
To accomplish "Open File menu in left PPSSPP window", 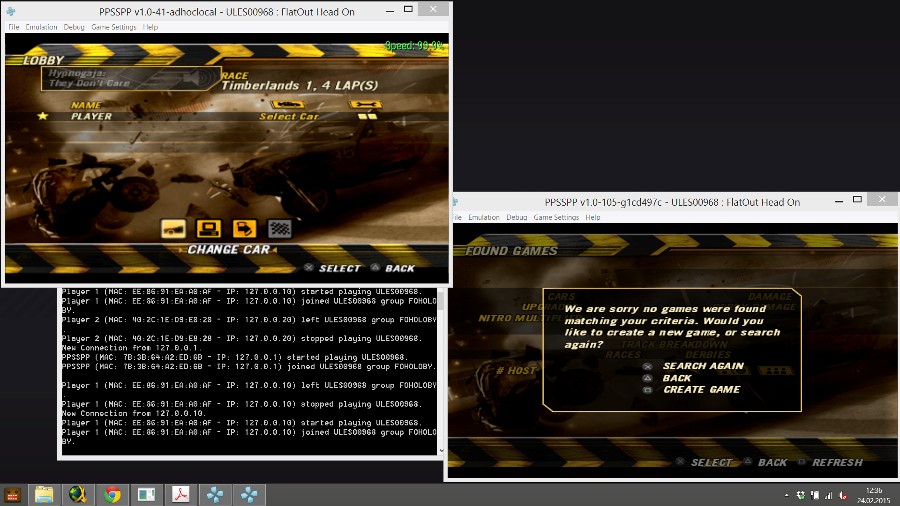I will [x=14, y=27].
